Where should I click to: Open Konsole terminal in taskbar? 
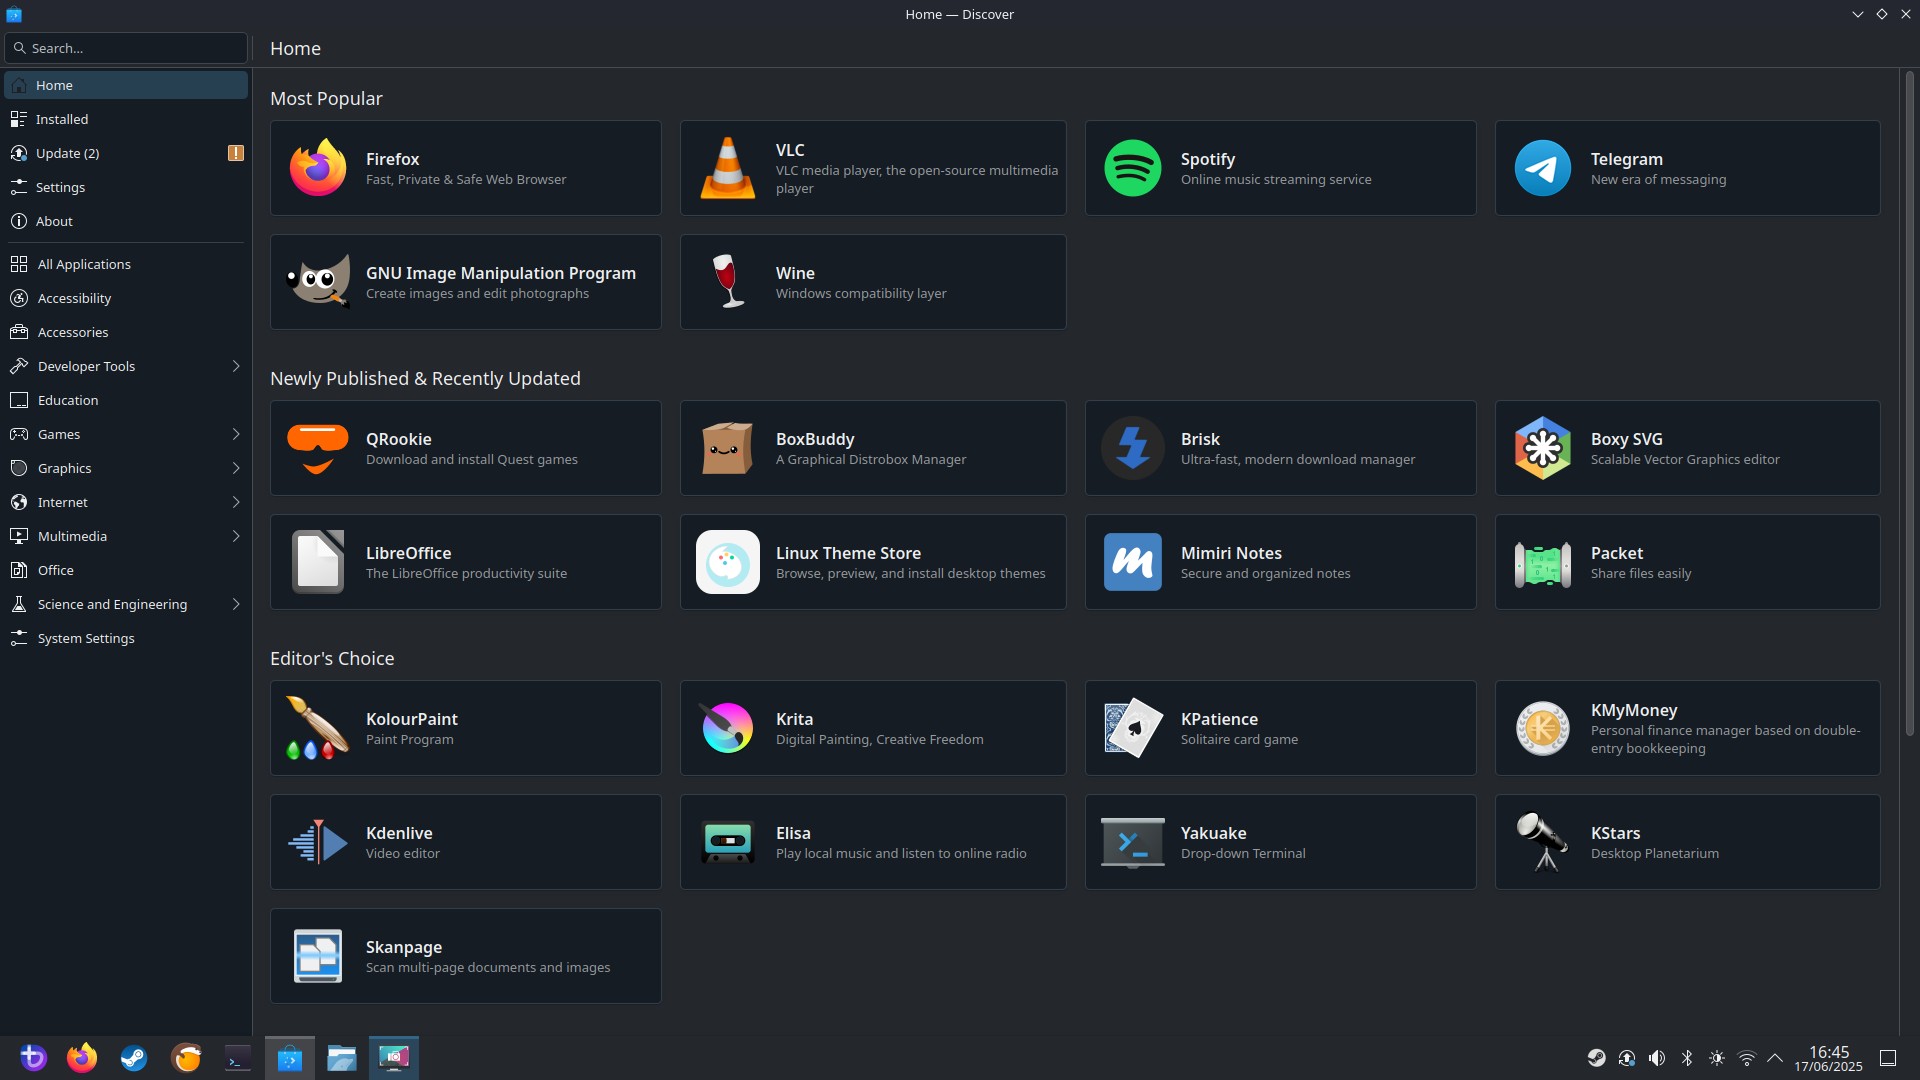(x=238, y=1058)
